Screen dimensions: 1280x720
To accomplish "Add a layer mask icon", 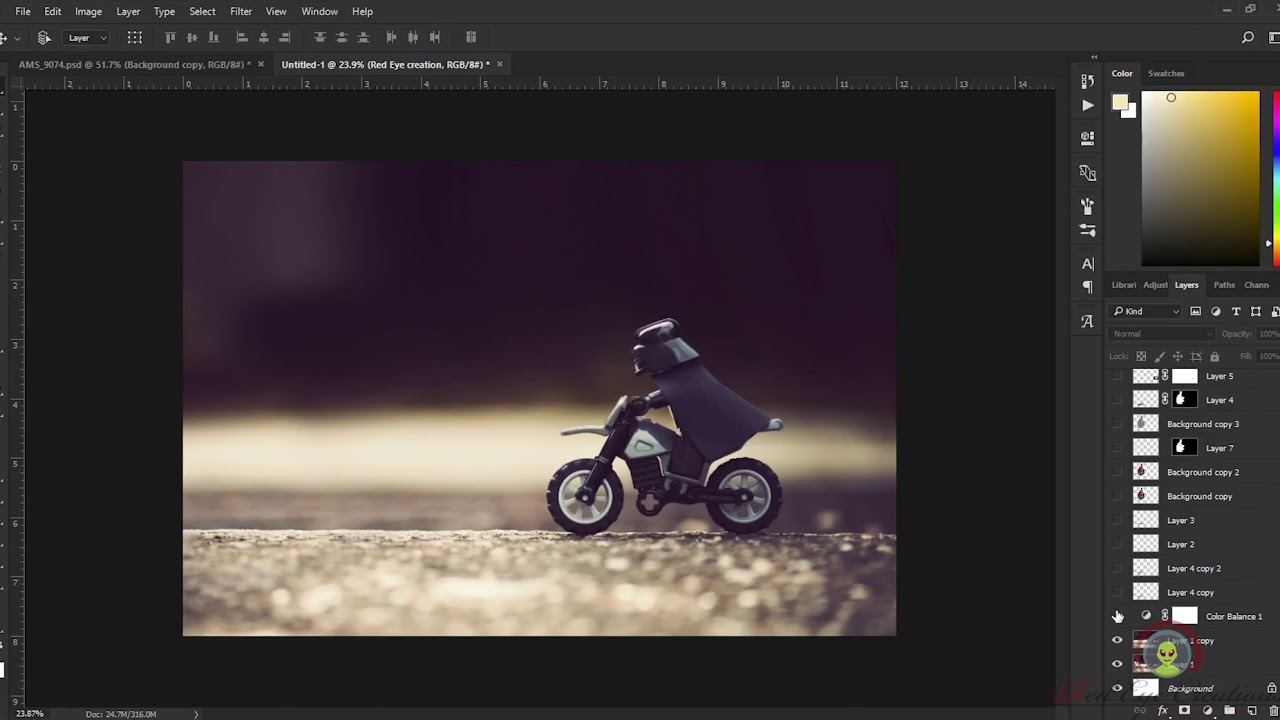I will 1185,710.
